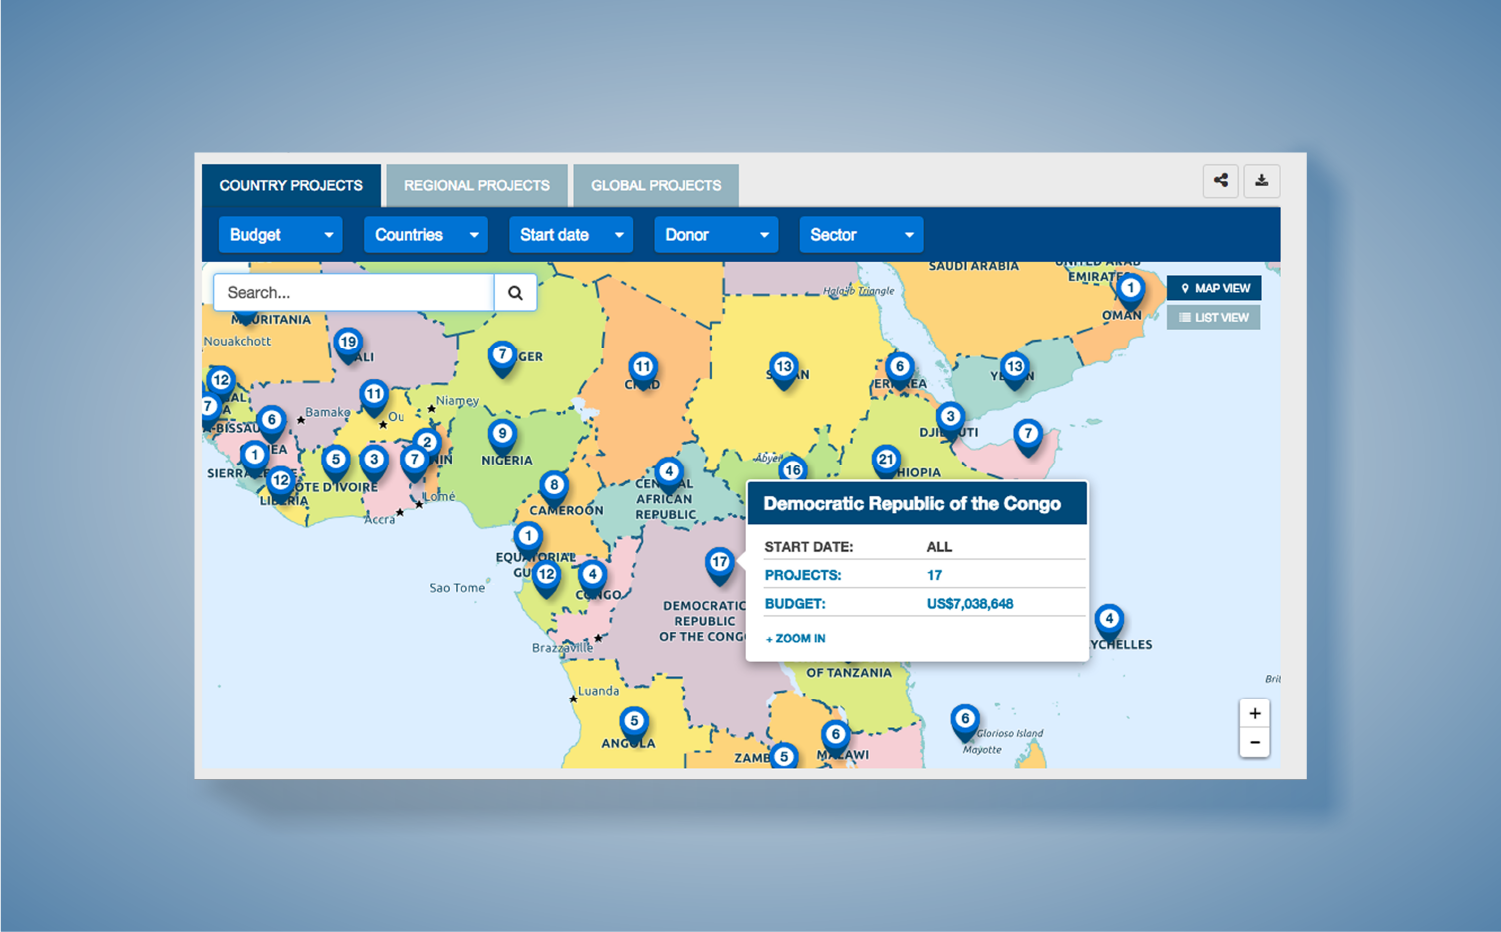Click the Projects count 17 in popup
Image resolution: width=1501 pixels, height=932 pixels.
(934, 575)
